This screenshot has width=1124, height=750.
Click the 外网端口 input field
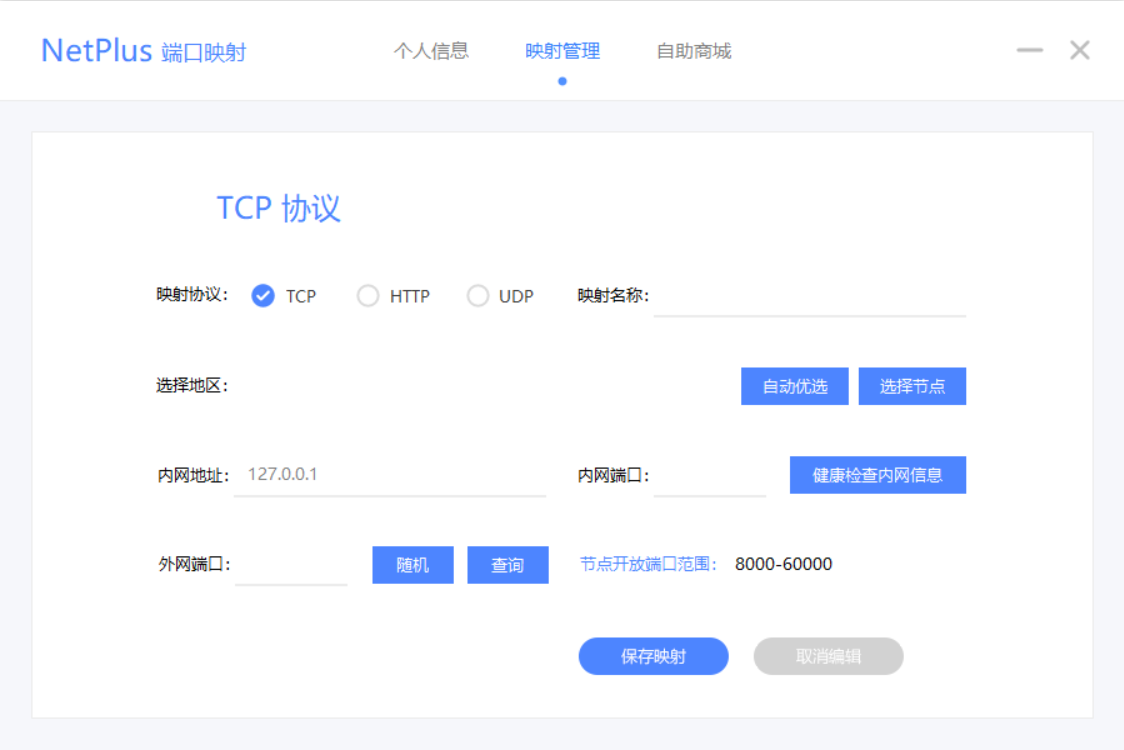[291, 566]
